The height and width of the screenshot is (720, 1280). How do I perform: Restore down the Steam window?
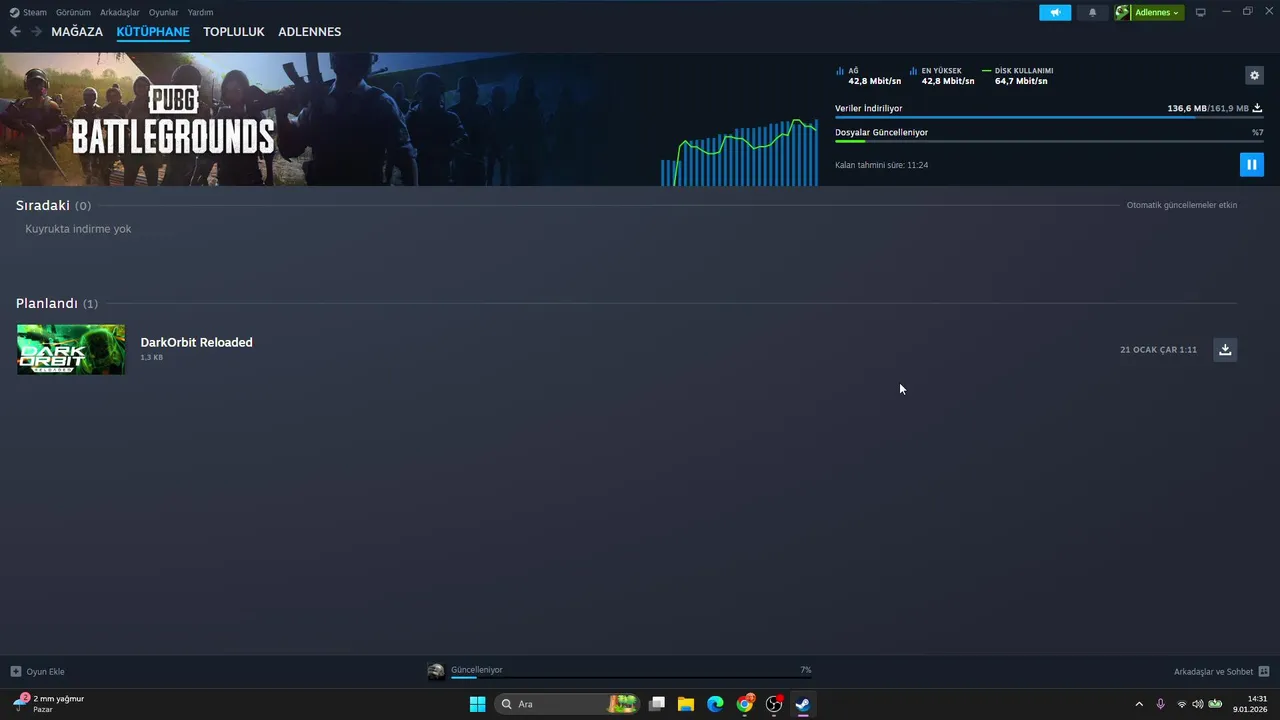coord(1247,12)
